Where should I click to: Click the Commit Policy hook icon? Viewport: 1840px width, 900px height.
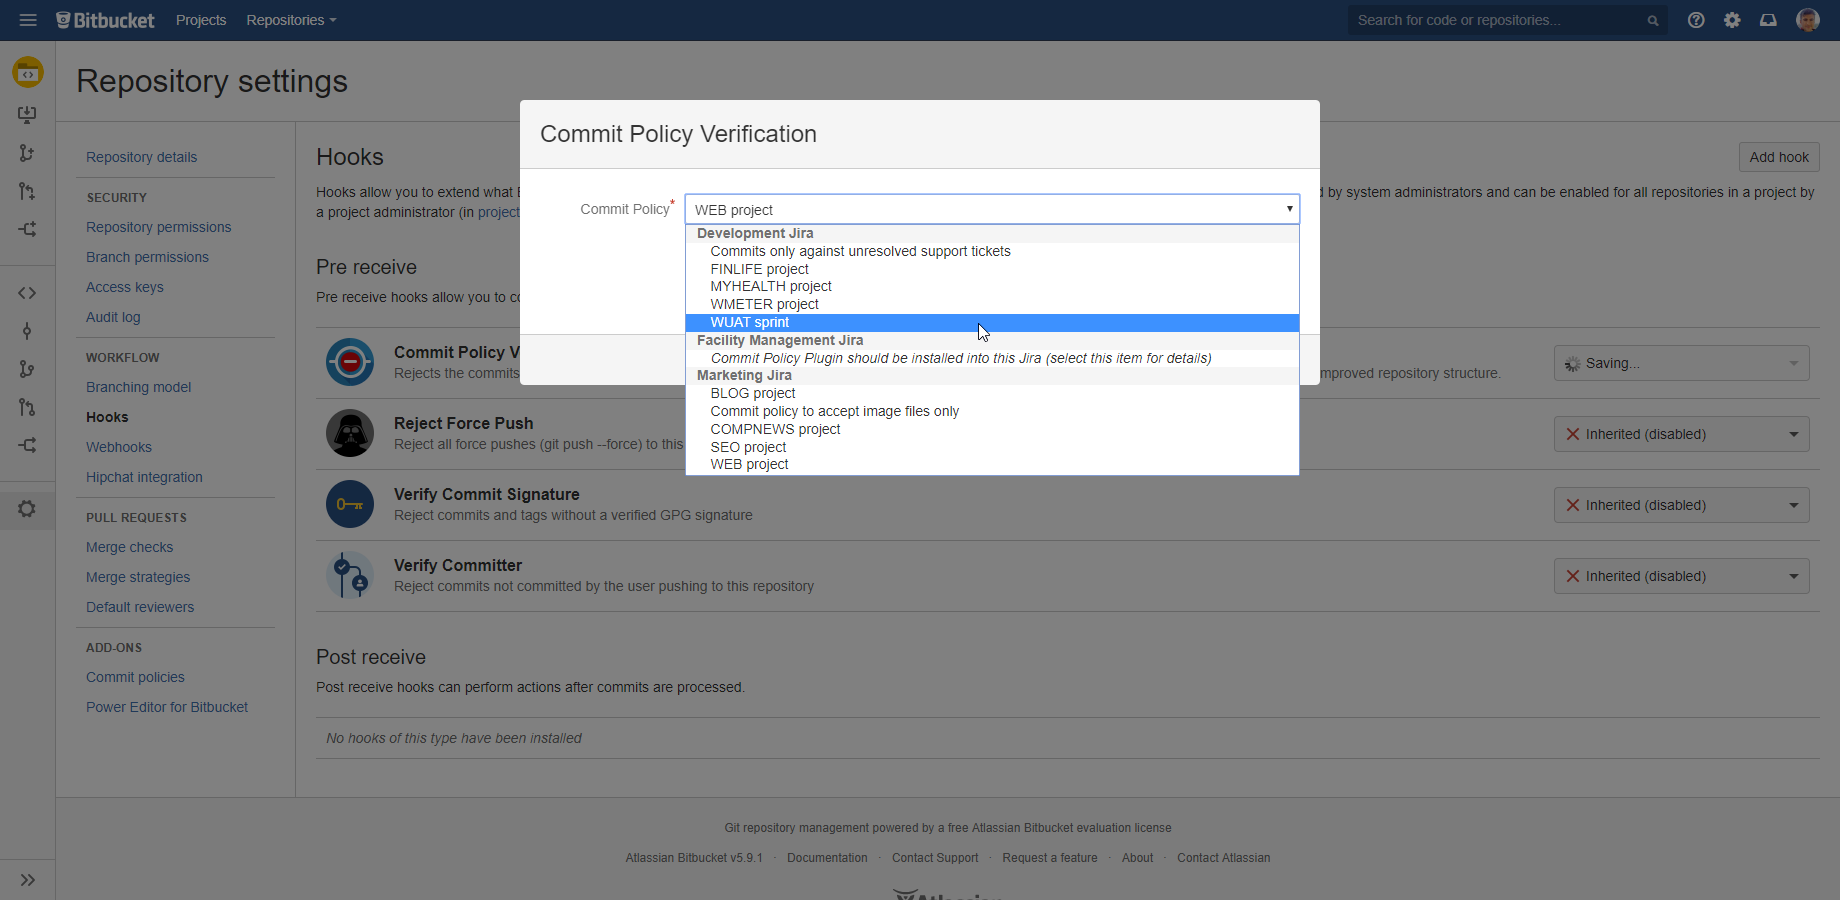(350, 362)
